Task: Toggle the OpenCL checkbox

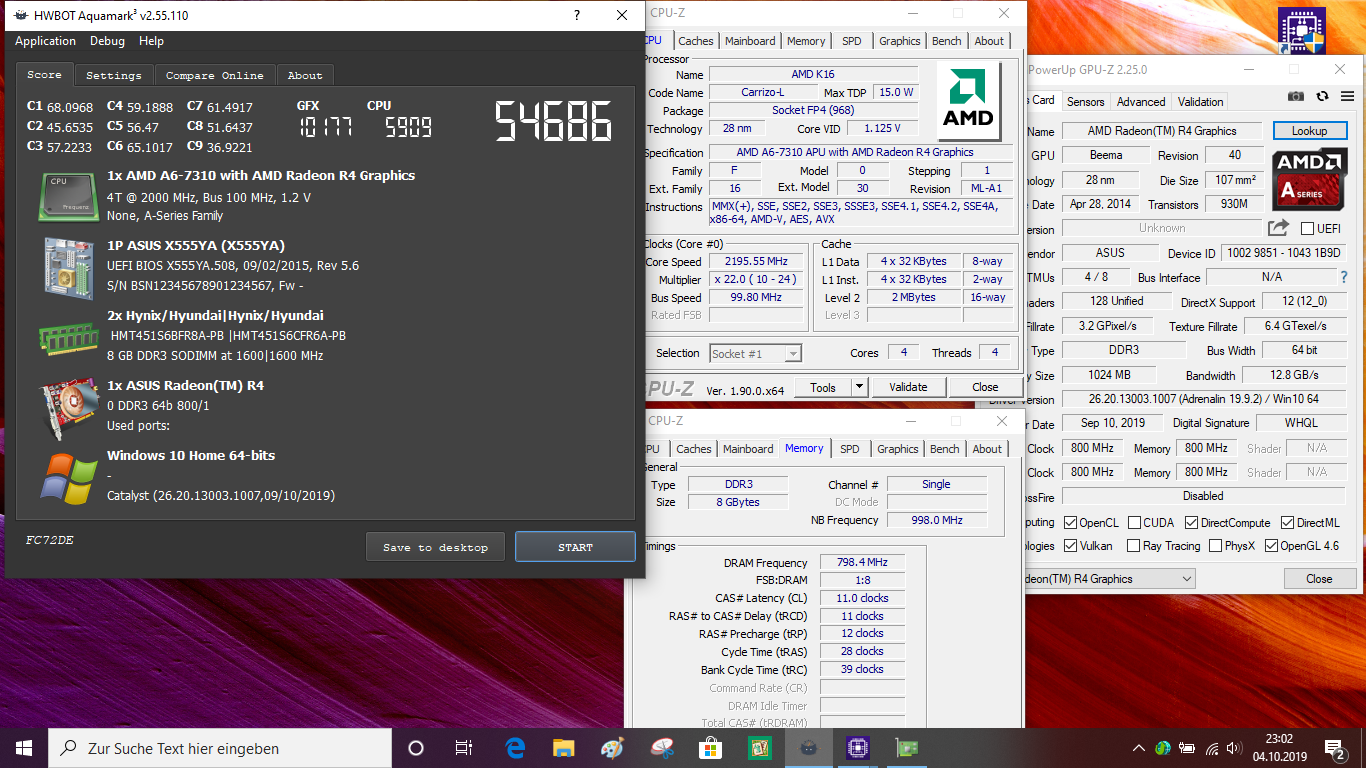Action: tap(1071, 523)
